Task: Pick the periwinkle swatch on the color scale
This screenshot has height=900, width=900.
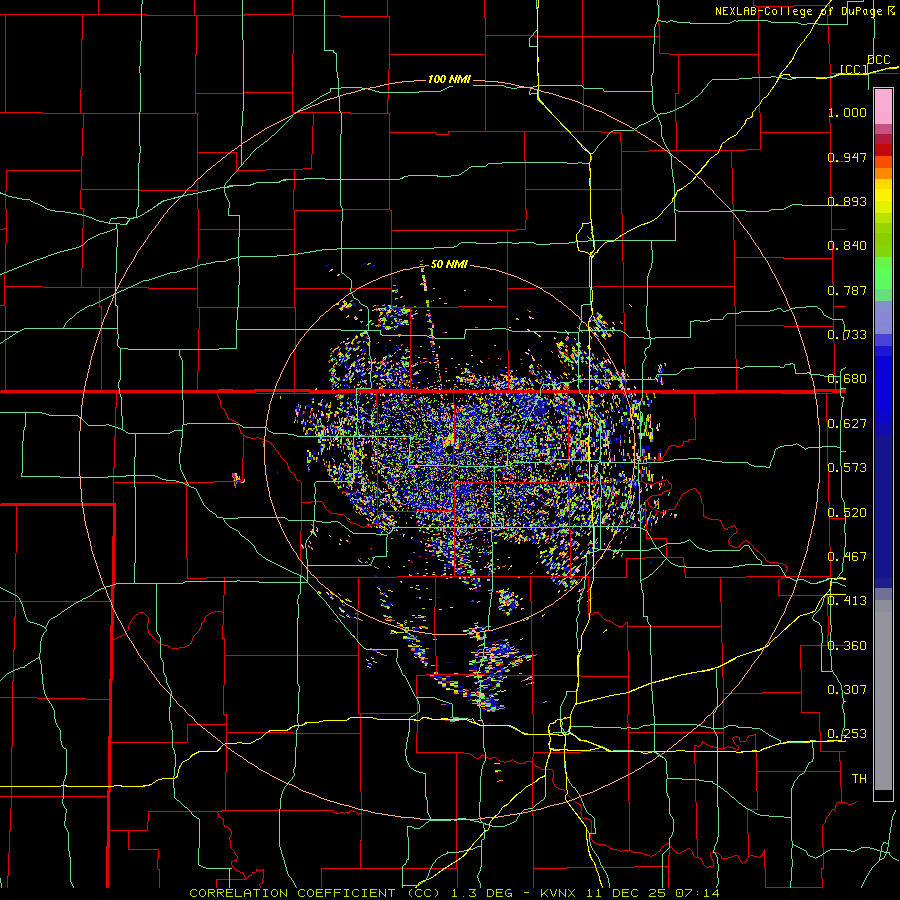Action: click(883, 317)
